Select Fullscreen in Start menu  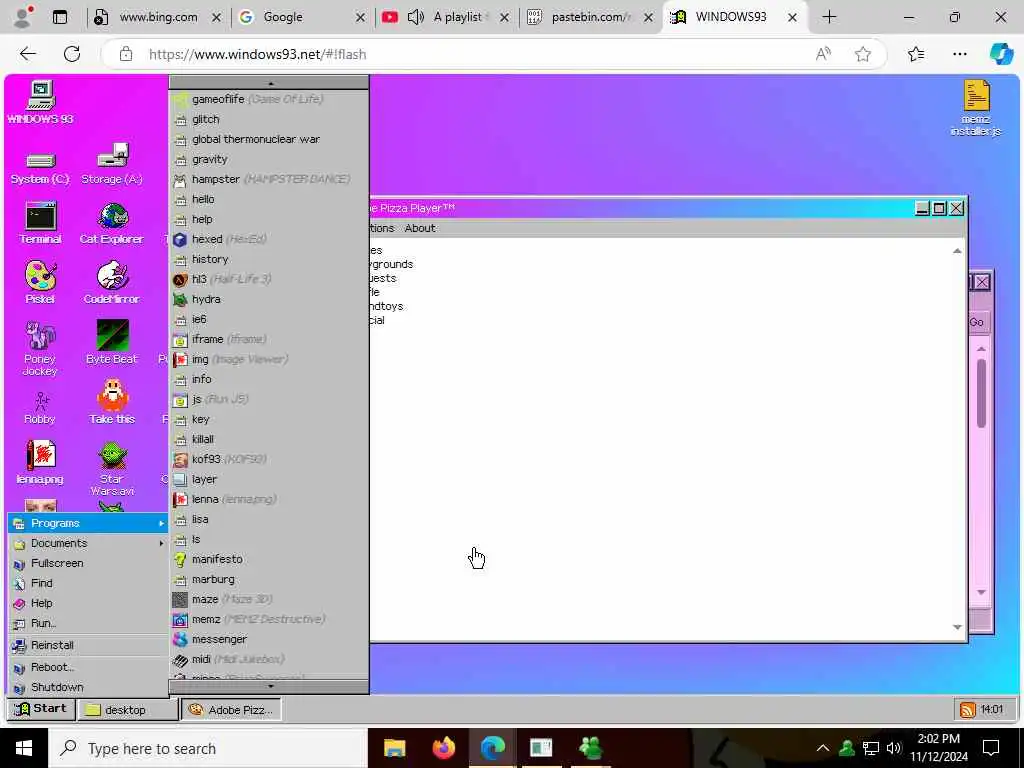pyautogui.click(x=88, y=563)
